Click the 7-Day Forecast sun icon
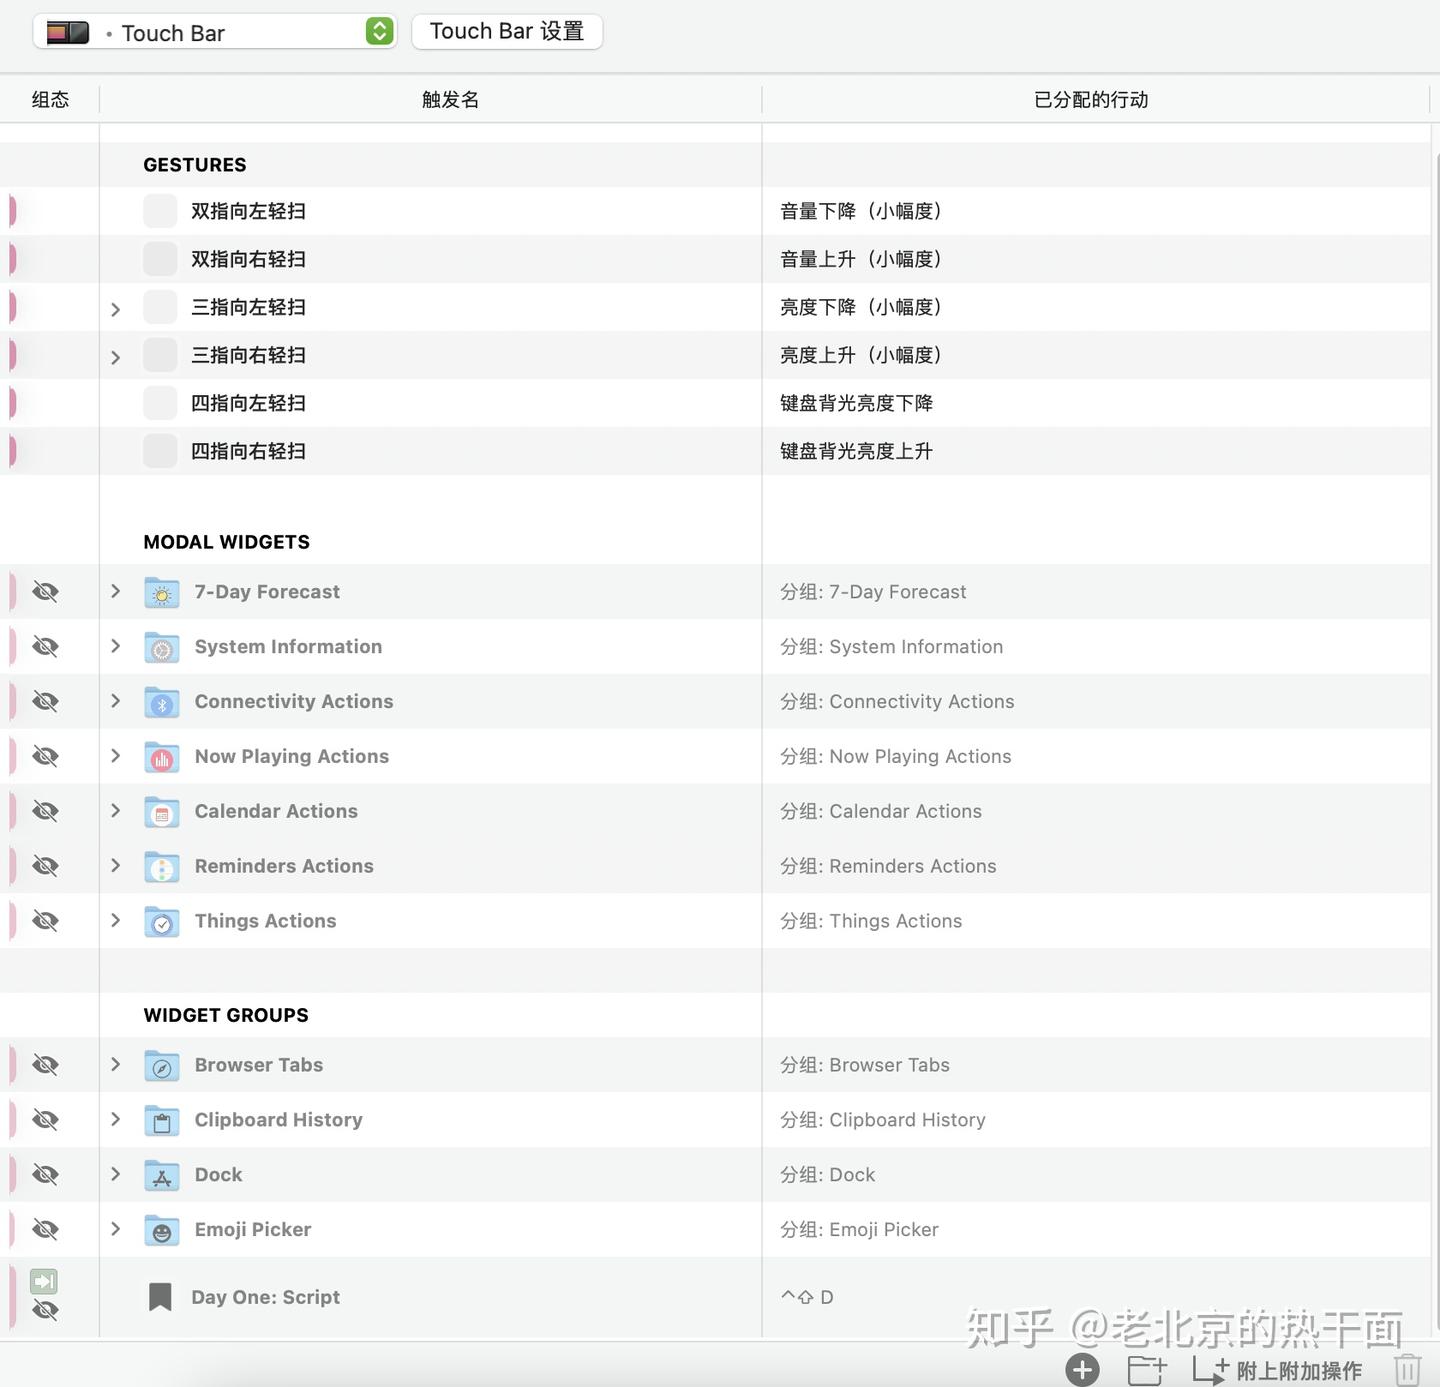Viewport: 1440px width, 1387px height. coord(161,591)
